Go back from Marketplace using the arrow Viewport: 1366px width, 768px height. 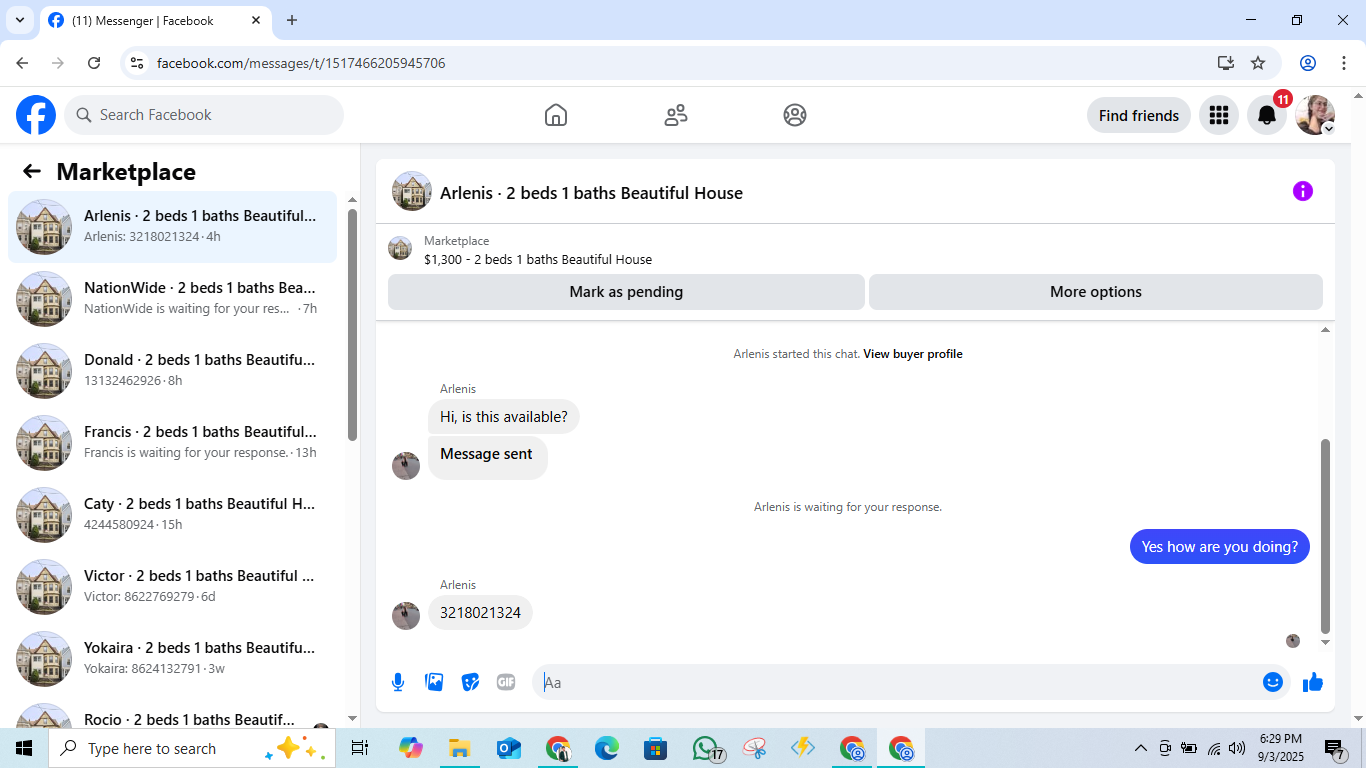pos(32,171)
